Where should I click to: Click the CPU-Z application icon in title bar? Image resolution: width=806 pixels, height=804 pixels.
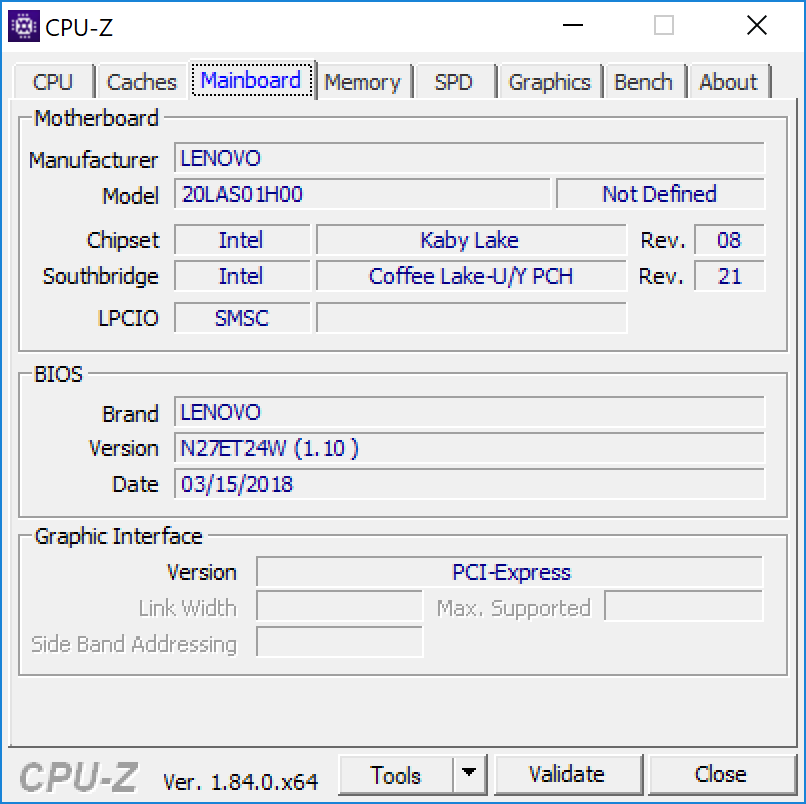coord(24,26)
